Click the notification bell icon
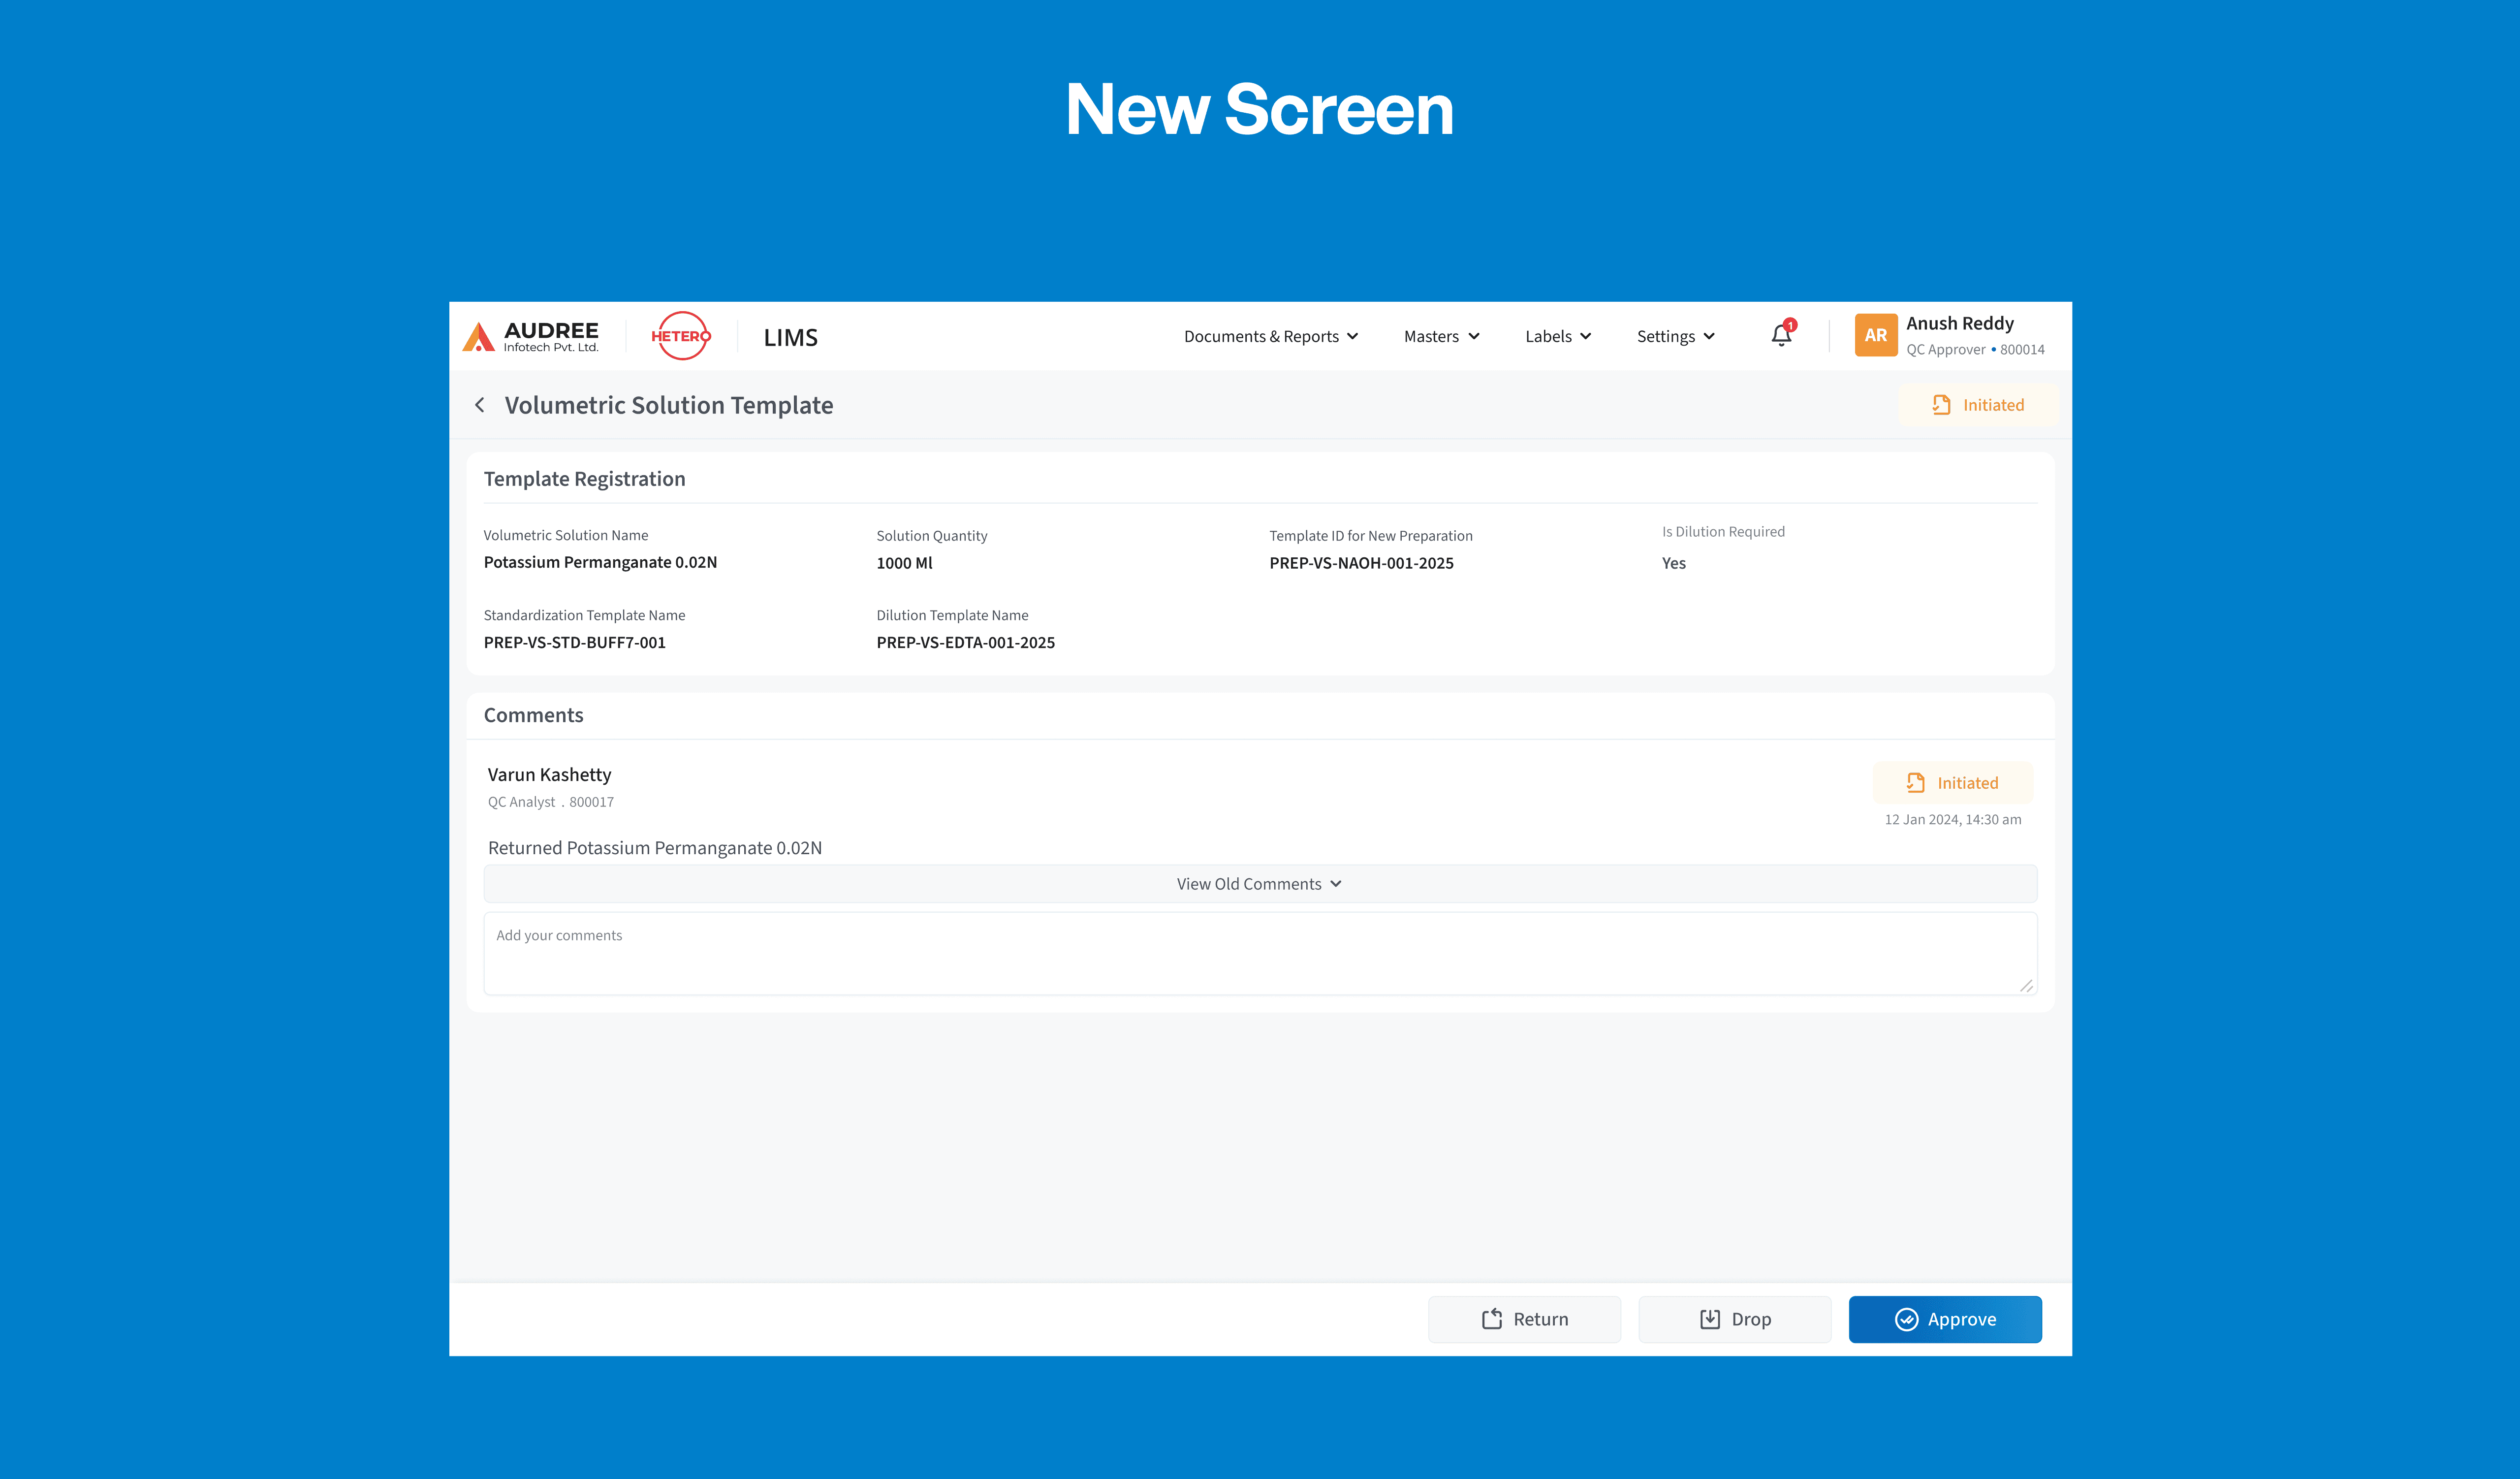This screenshot has height=1479, width=2520. 1781,336
